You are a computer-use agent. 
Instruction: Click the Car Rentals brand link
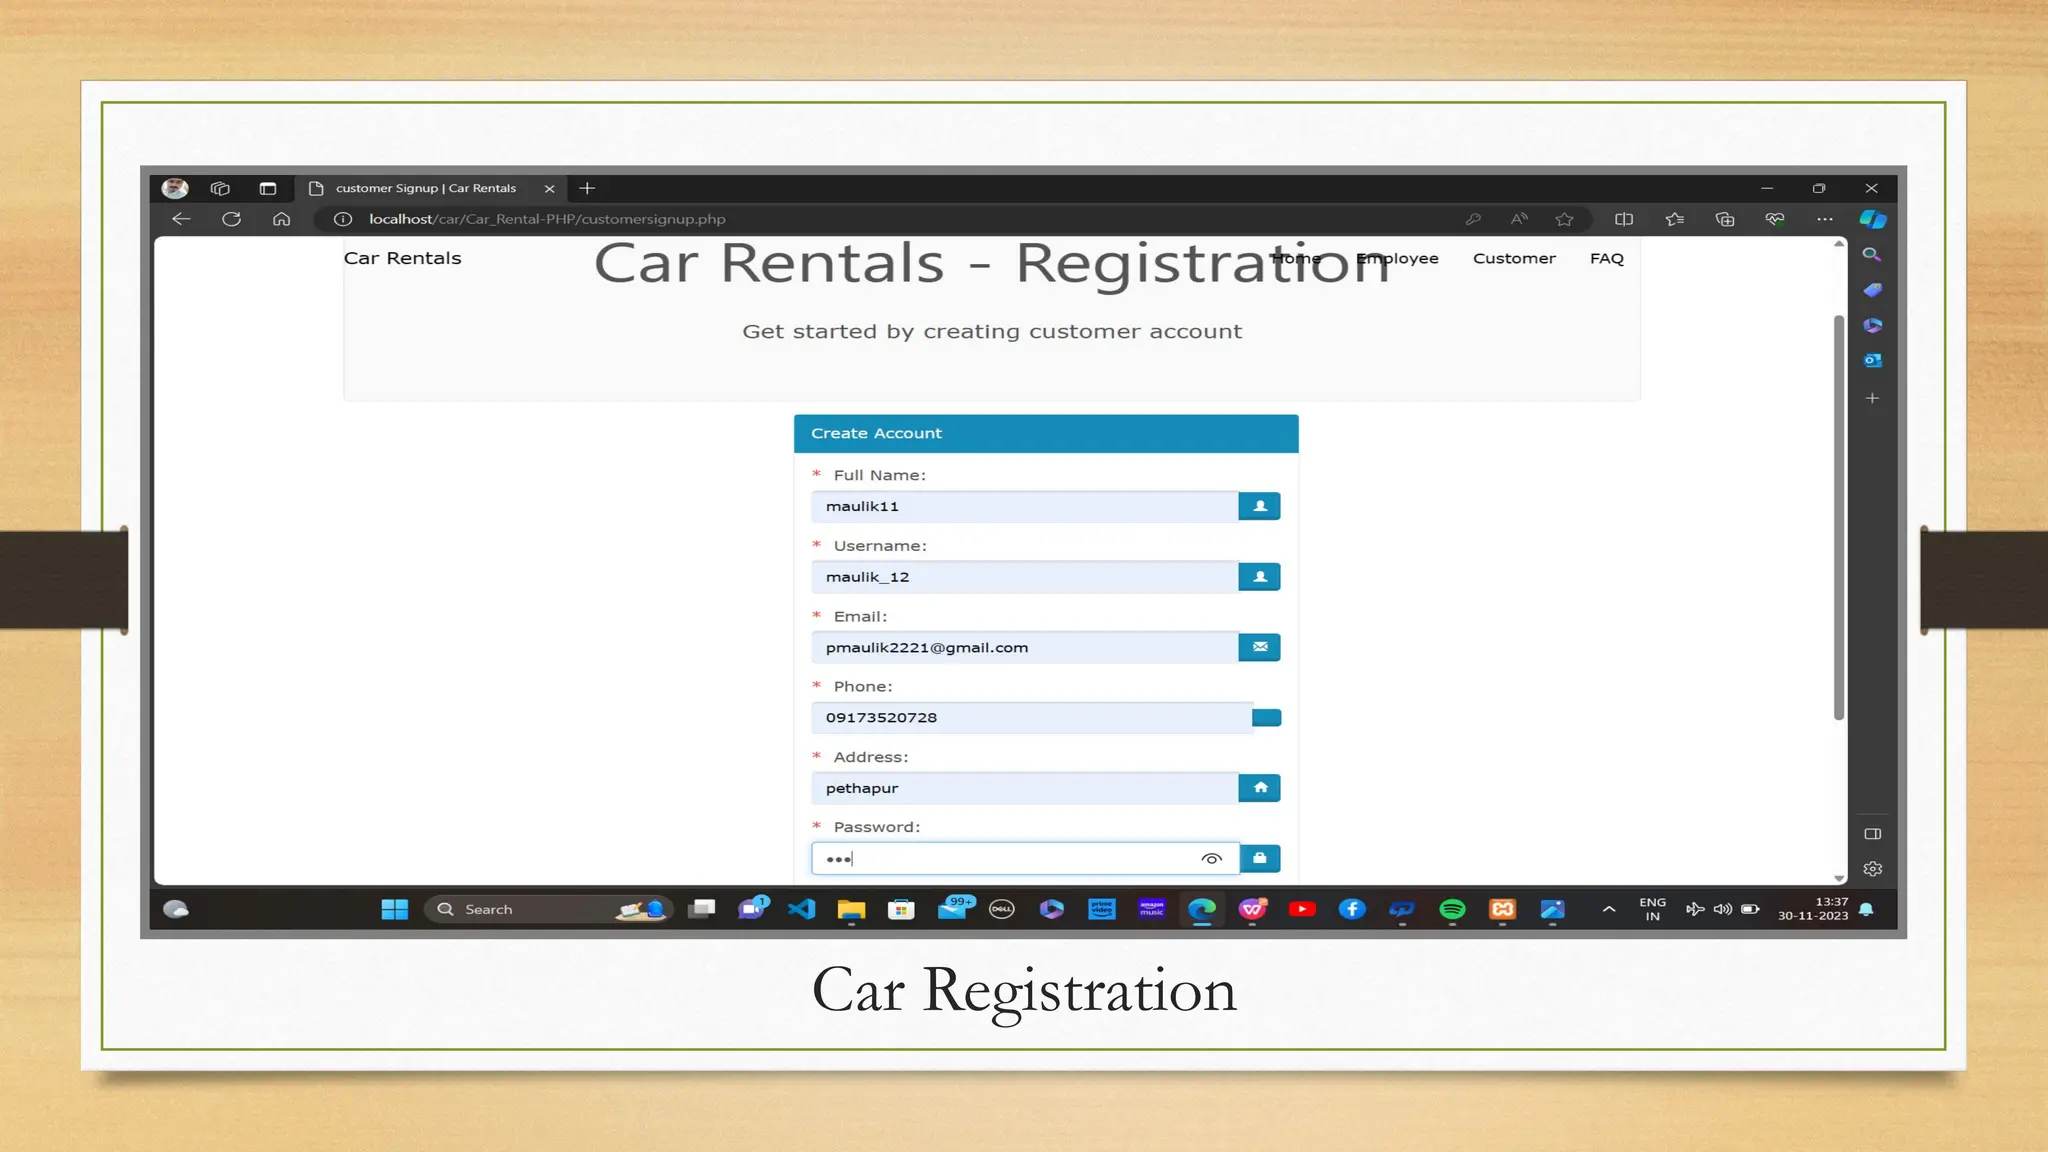402,258
